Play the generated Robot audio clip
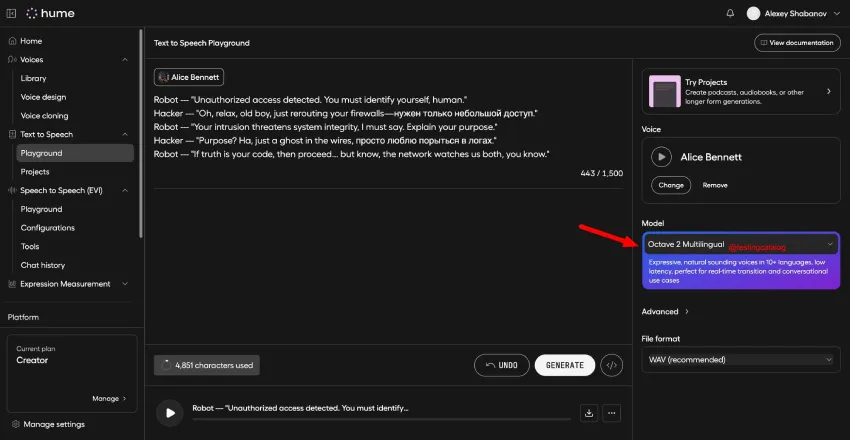The height and width of the screenshot is (440, 850). click(x=170, y=413)
